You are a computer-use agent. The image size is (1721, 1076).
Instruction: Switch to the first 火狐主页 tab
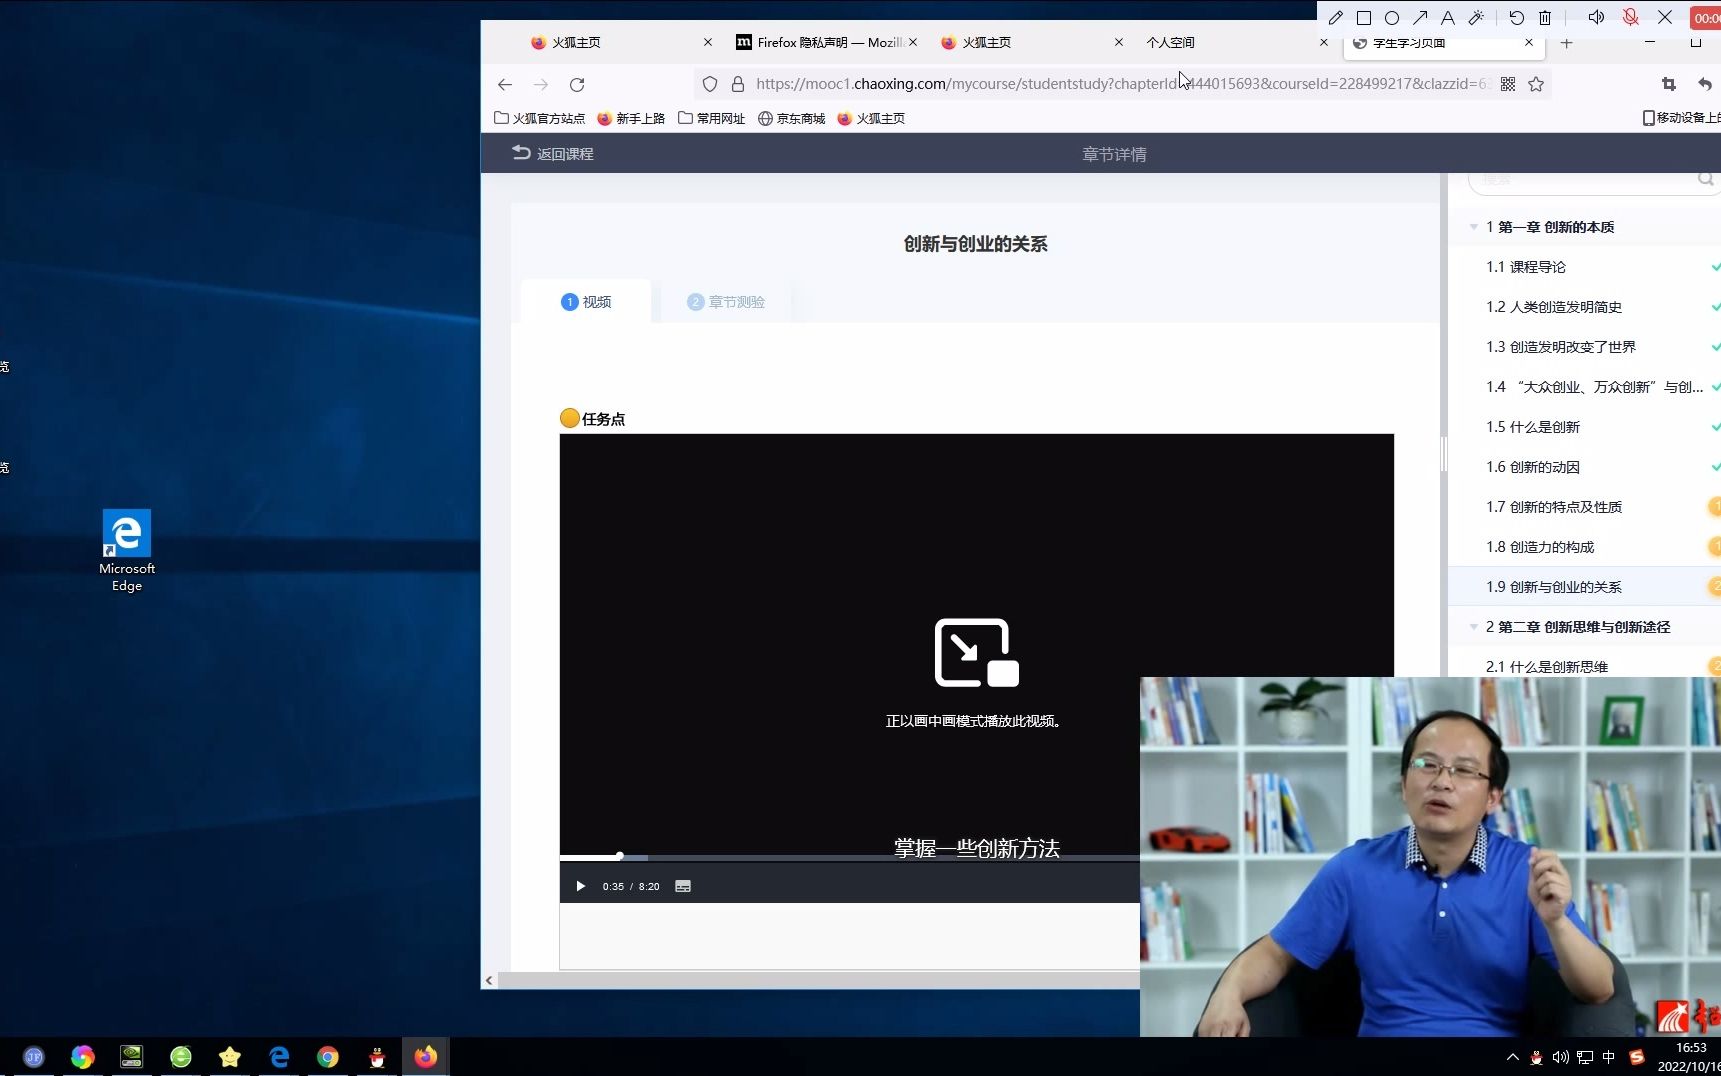pyautogui.click(x=621, y=43)
